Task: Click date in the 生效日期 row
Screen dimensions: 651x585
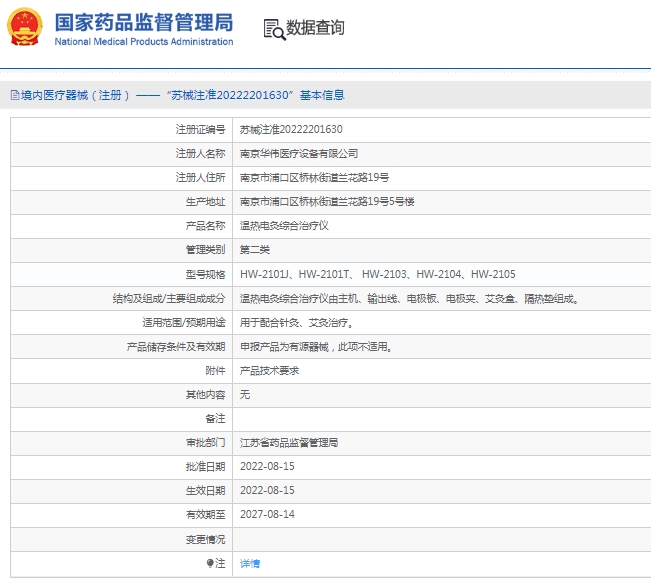Action: click(267, 491)
